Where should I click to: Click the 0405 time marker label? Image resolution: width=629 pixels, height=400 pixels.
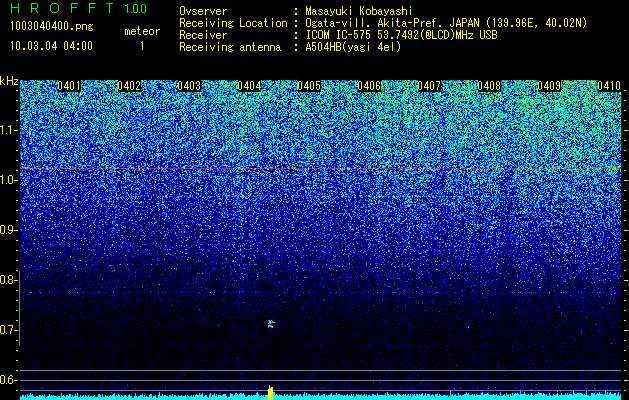309,86
